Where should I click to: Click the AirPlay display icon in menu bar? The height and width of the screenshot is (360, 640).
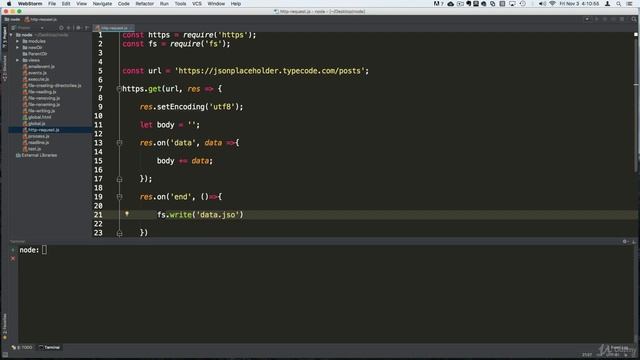512,4
